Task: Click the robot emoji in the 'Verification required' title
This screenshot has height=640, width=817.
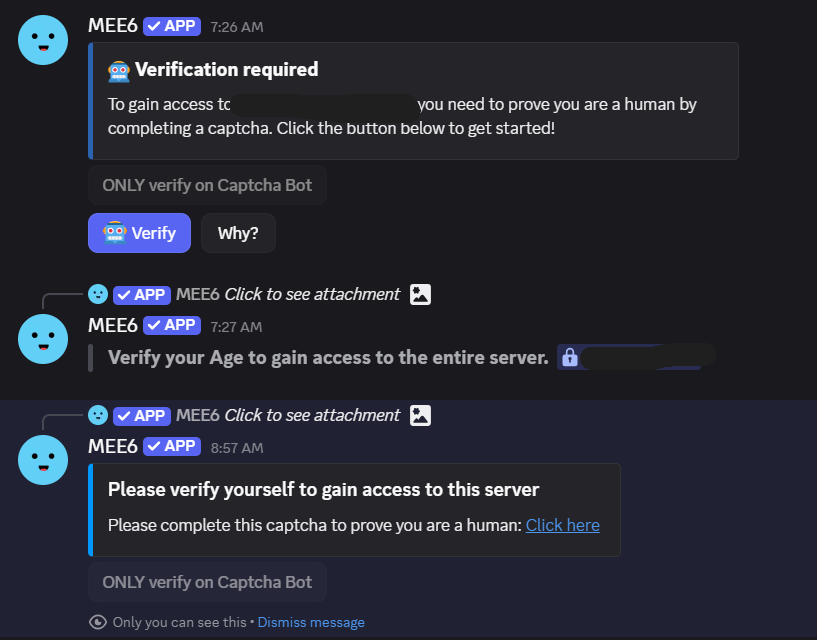Action: pyautogui.click(x=119, y=69)
